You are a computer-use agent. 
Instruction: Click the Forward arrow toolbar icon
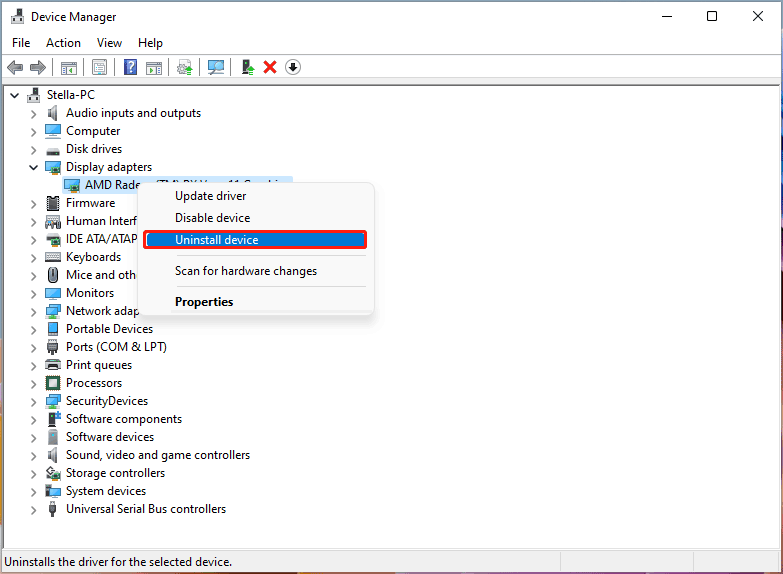(x=38, y=67)
